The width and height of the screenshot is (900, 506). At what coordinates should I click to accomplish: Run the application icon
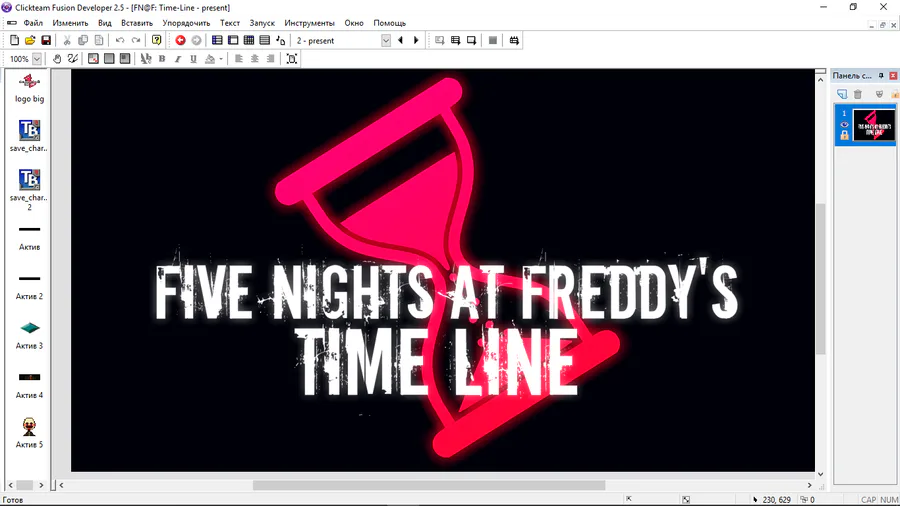pos(455,40)
